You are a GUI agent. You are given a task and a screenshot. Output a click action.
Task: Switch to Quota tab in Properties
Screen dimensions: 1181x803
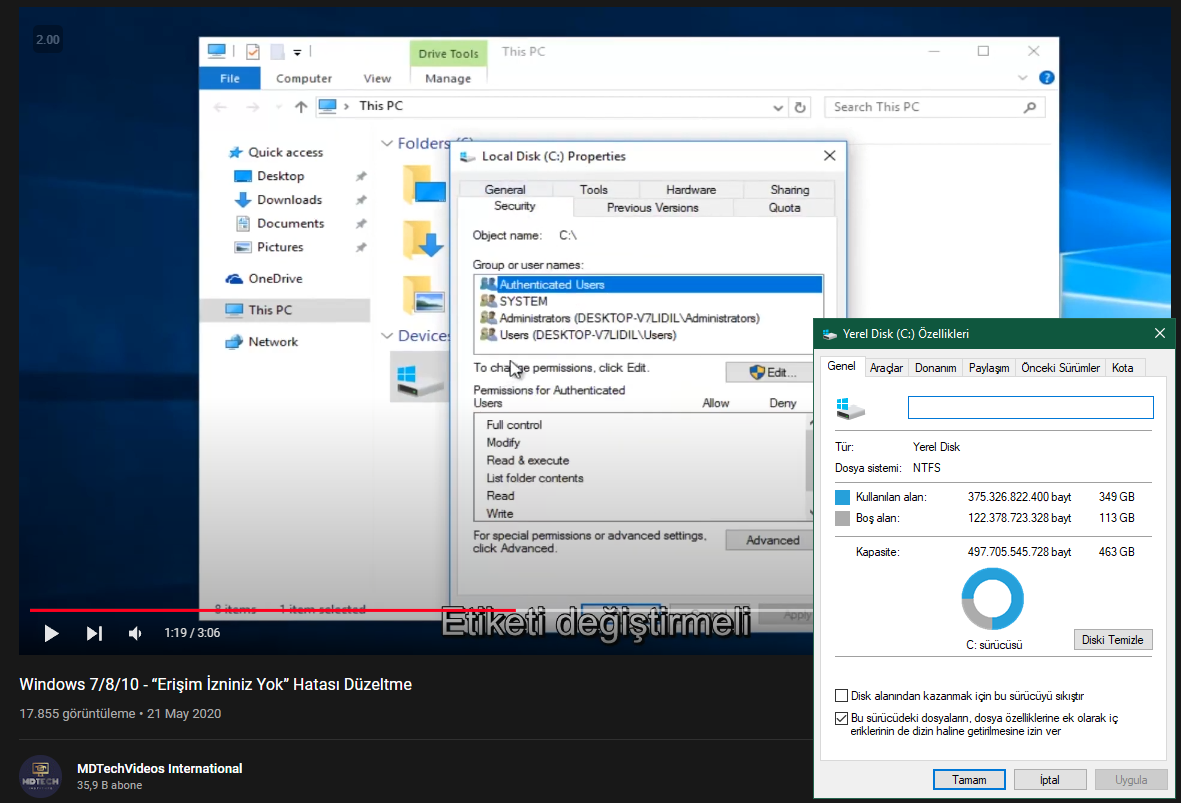pyautogui.click(x=784, y=208)
